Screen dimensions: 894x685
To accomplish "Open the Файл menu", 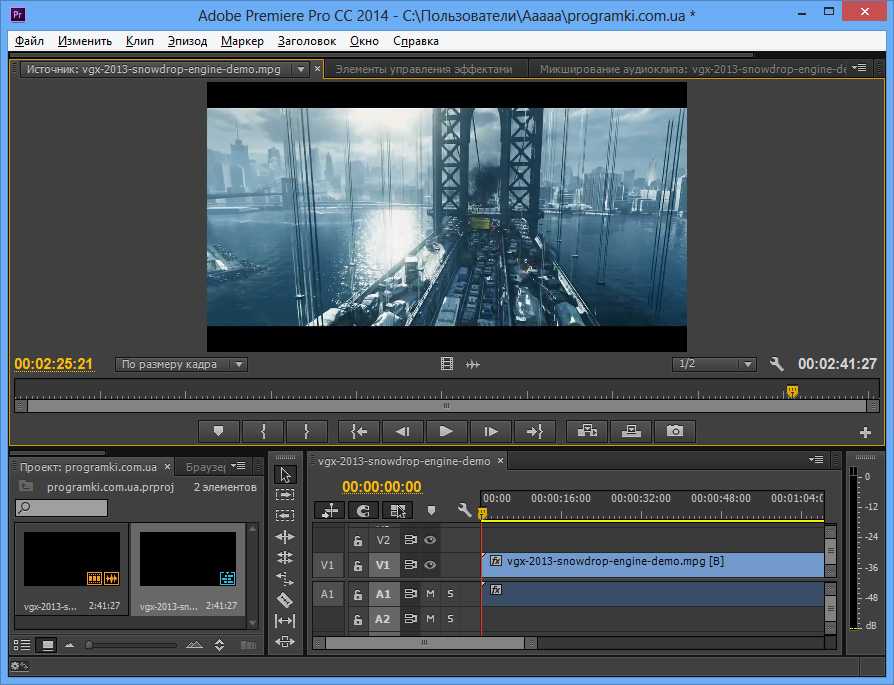I will [x=29, y=41].
